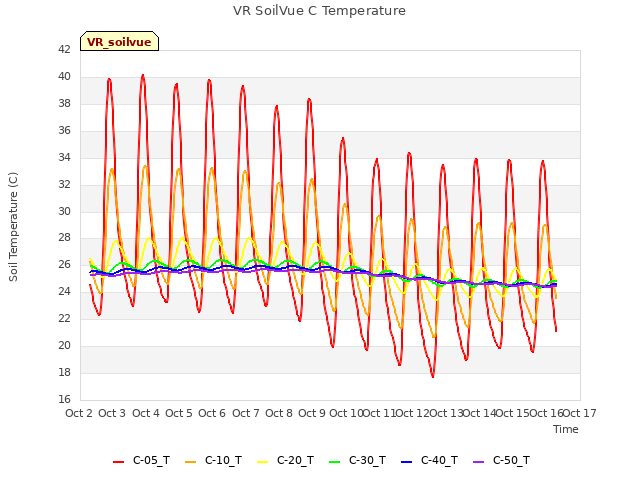The height and width of the screenshot is (480, 640).
Task: Click the 28 y-axis value
Action: (64, 238)
